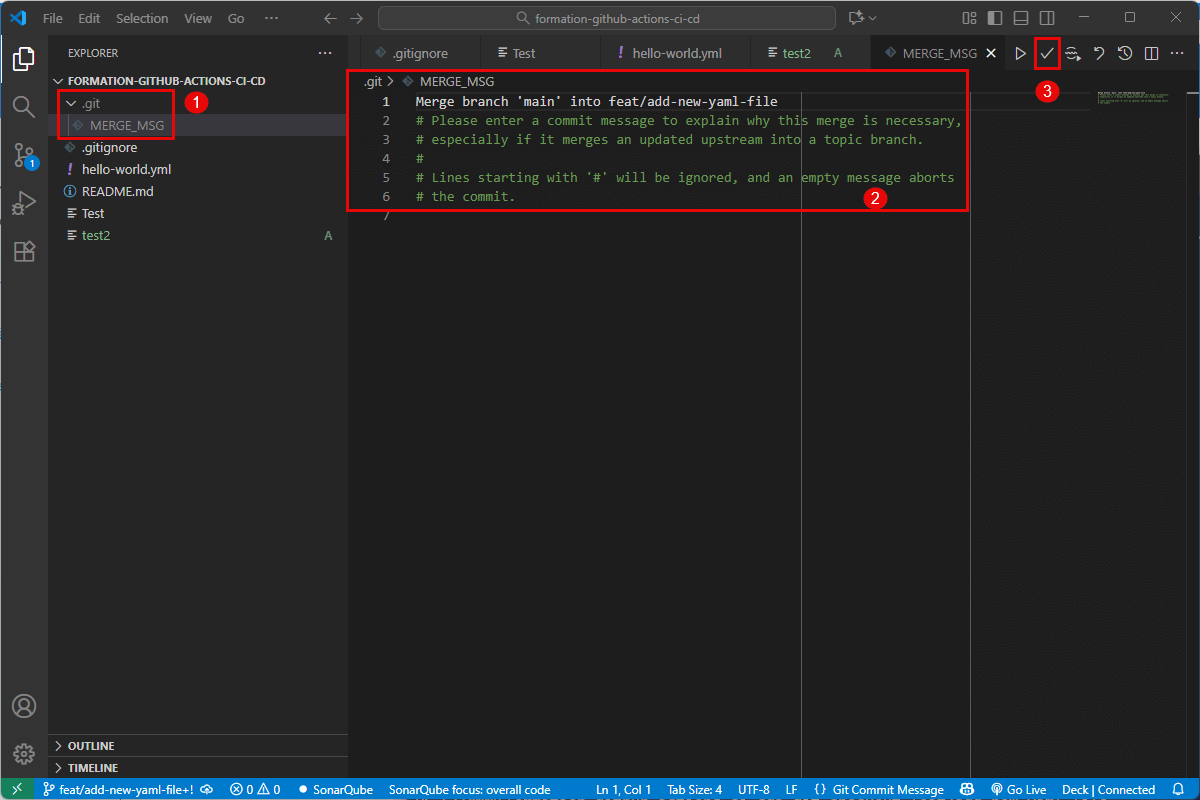Open the Extensions view
Screen dimensions: 1200x800
tap(24, 251)
